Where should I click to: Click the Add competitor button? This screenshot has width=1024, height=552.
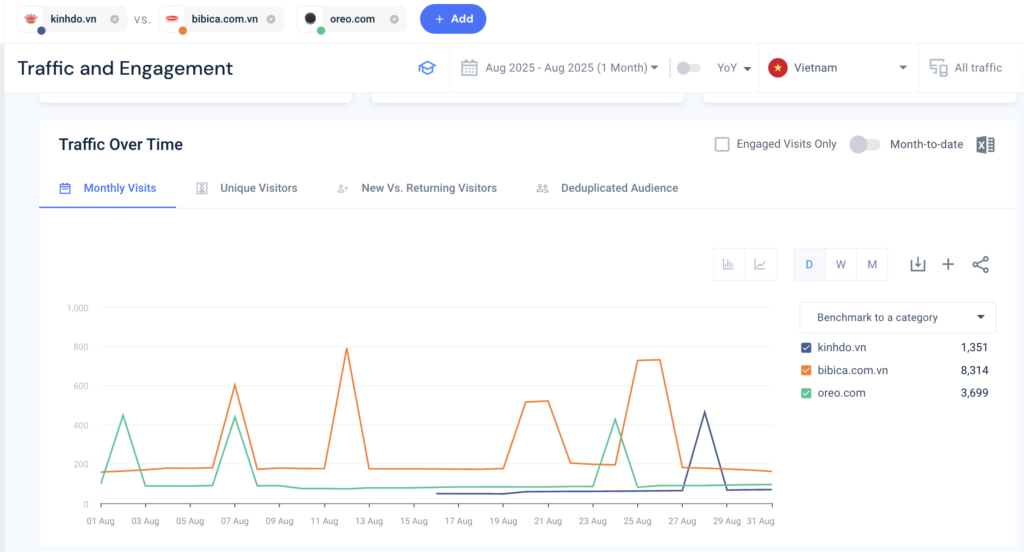(x=453, y=19)
